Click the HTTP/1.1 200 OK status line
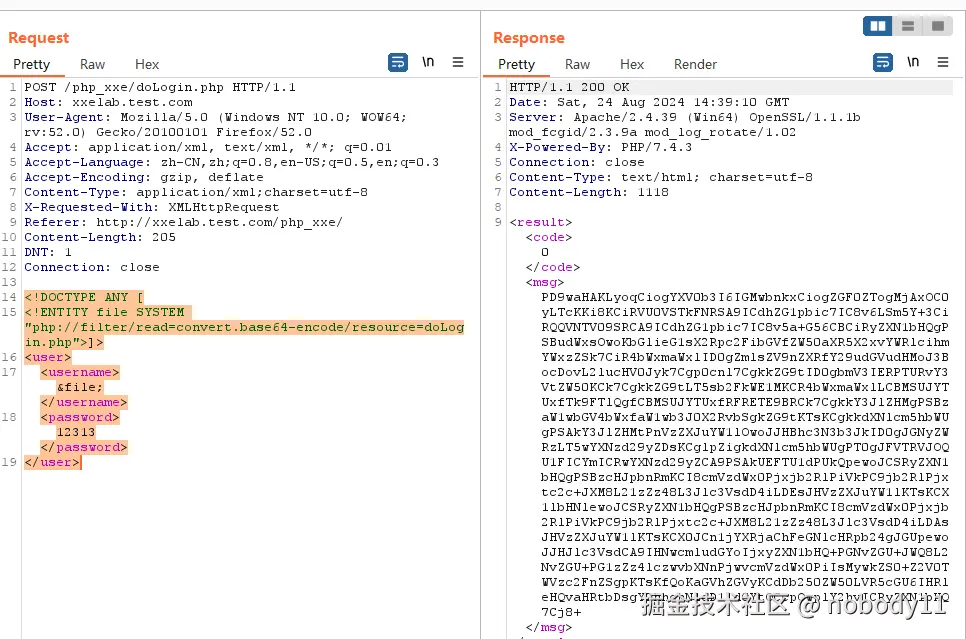The image size is (966, 639). tap(569, 88)
